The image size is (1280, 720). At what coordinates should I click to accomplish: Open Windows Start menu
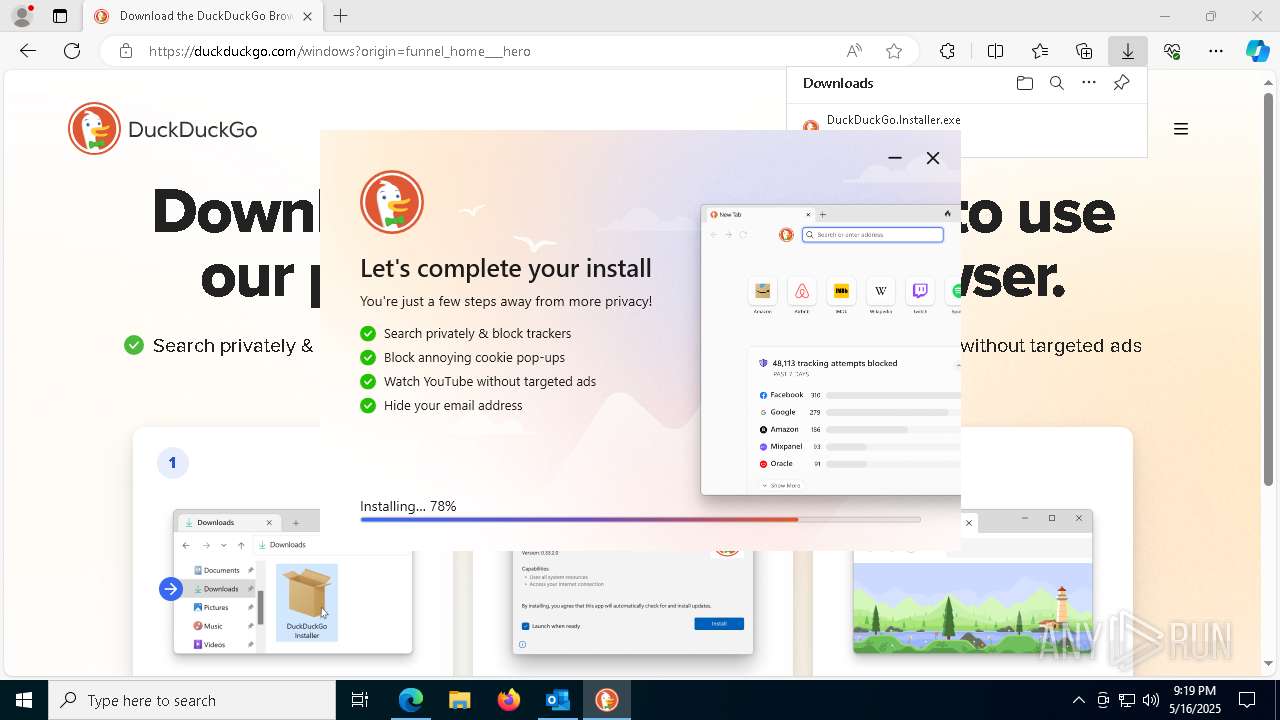pyautogui.click(x=24, y=700)
